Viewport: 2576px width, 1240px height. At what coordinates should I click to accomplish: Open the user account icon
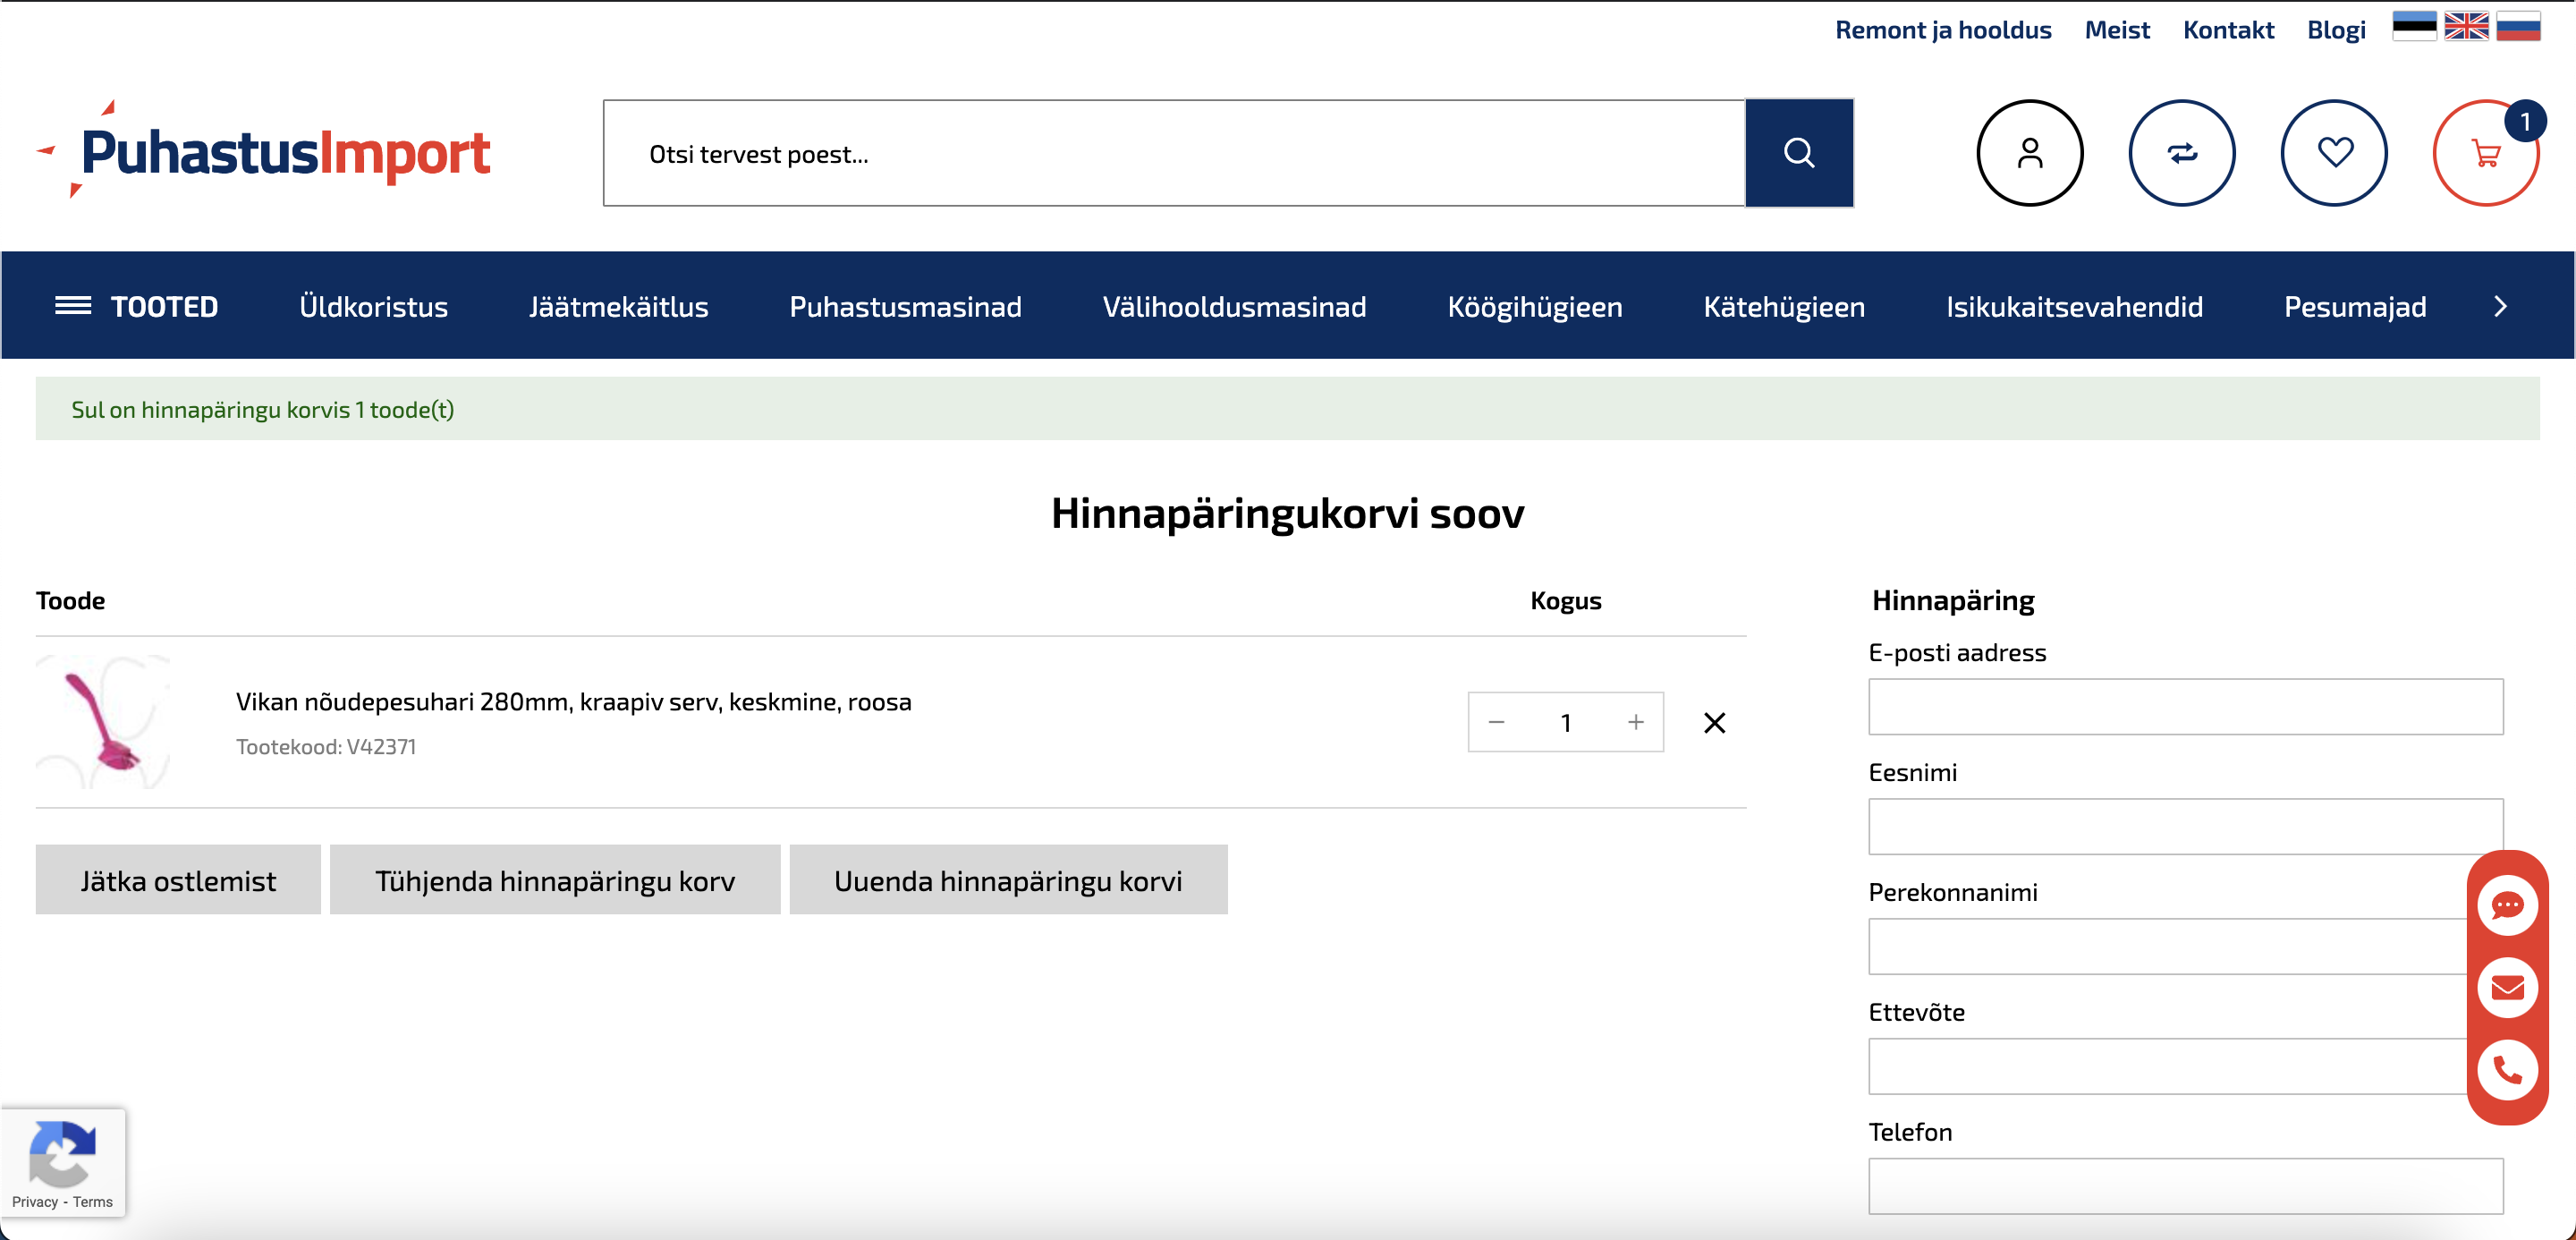pos(2030,153)
